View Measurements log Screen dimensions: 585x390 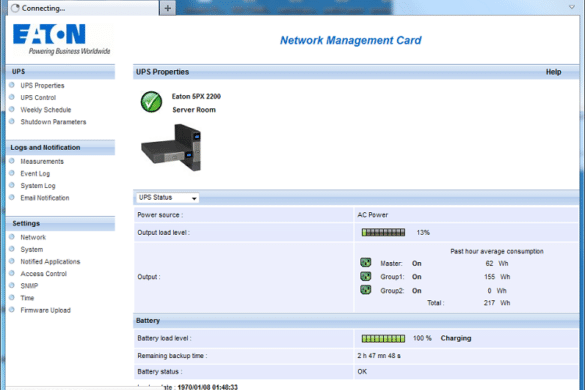pos(42,161)
